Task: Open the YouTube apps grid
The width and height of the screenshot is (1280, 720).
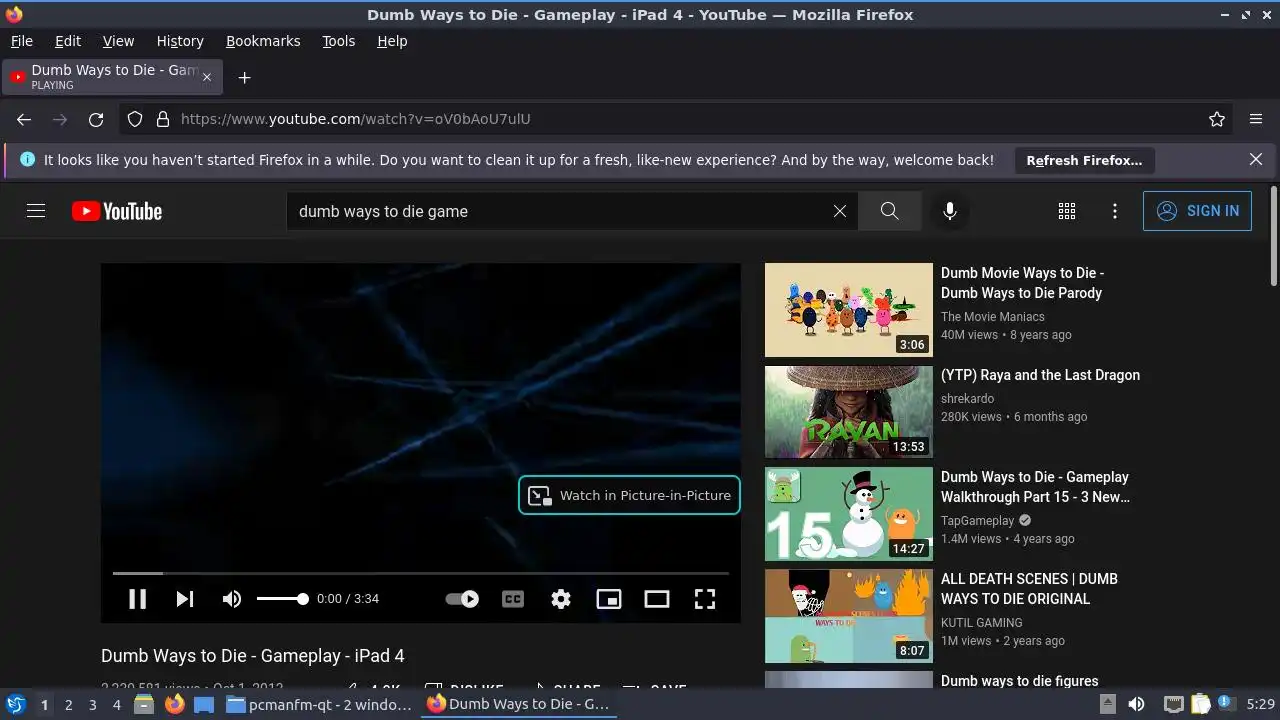Action: [x=1067, y=211]
